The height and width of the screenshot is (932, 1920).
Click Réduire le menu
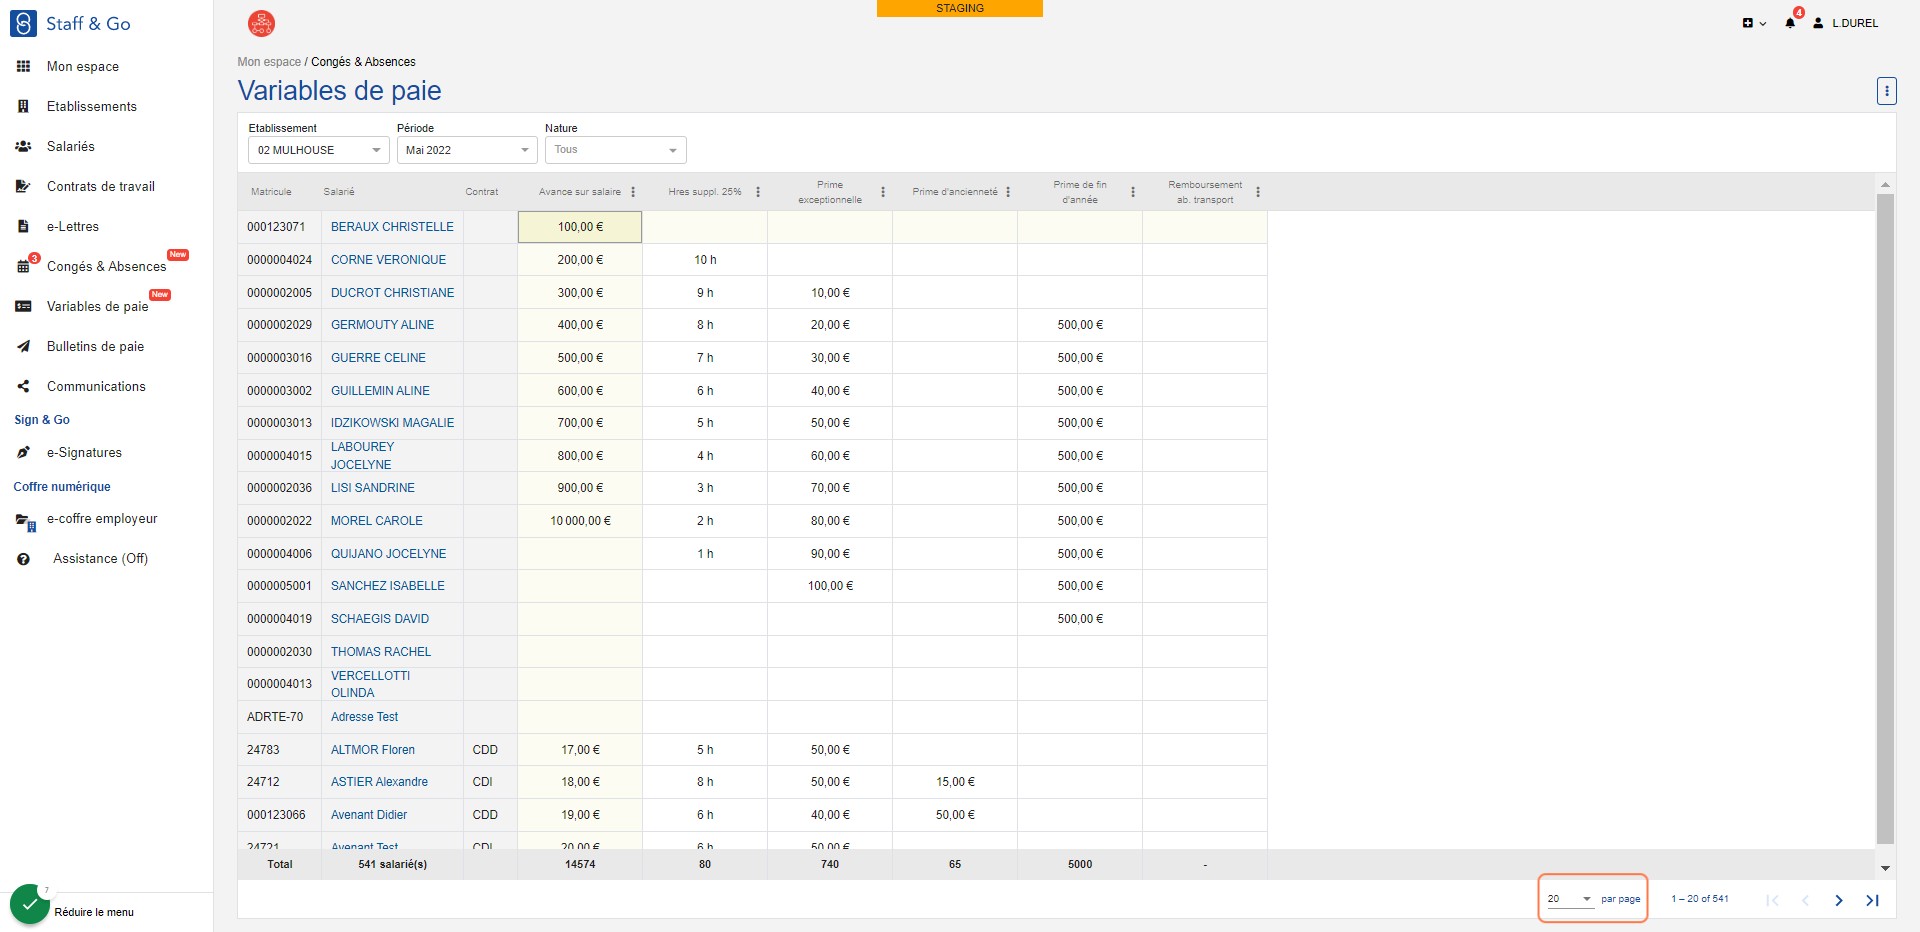tap(94, 912)
